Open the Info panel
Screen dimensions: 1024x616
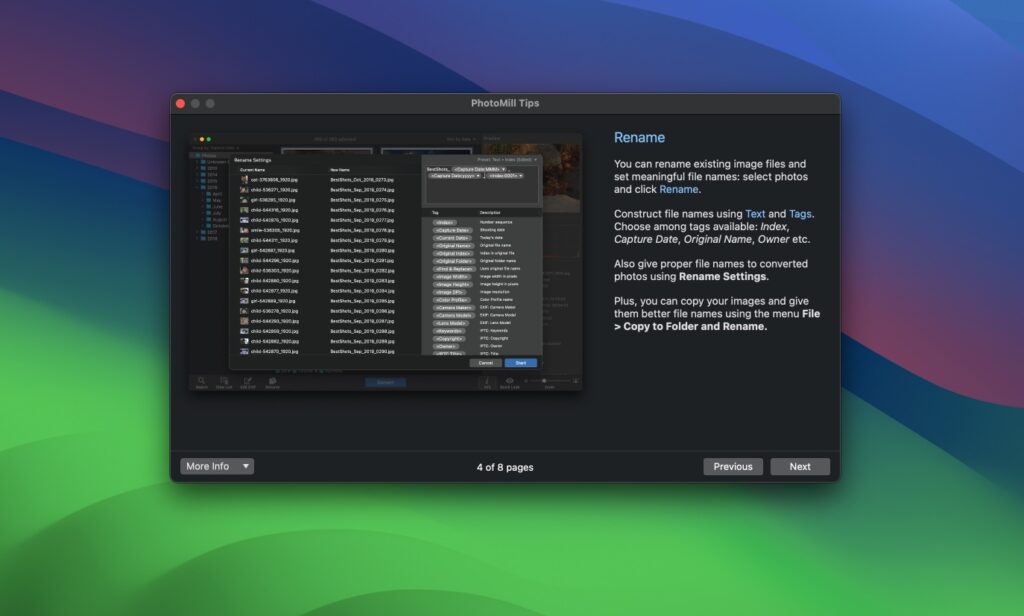(x=486, y=382)
